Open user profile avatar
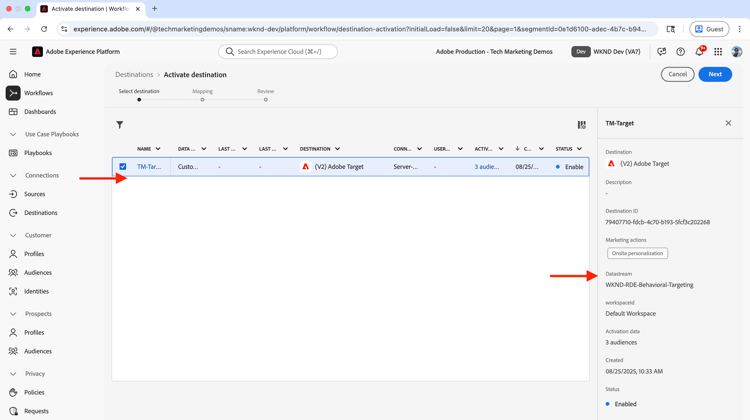Screen dimensions: 750x420 737,52
